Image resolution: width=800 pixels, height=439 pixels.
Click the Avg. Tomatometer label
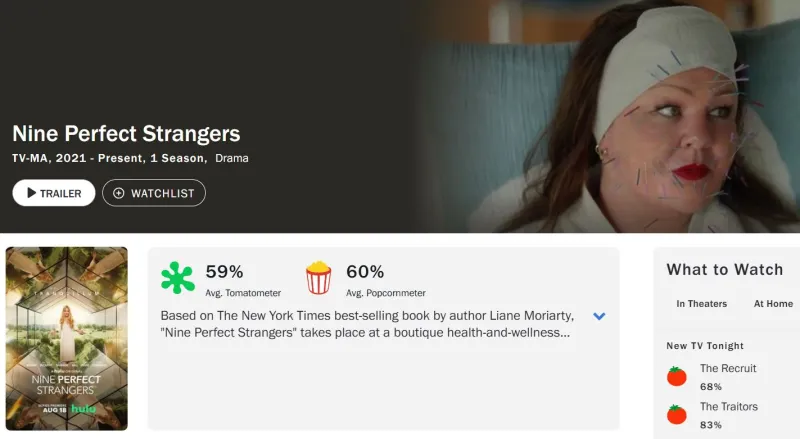[x=243, y=293]
